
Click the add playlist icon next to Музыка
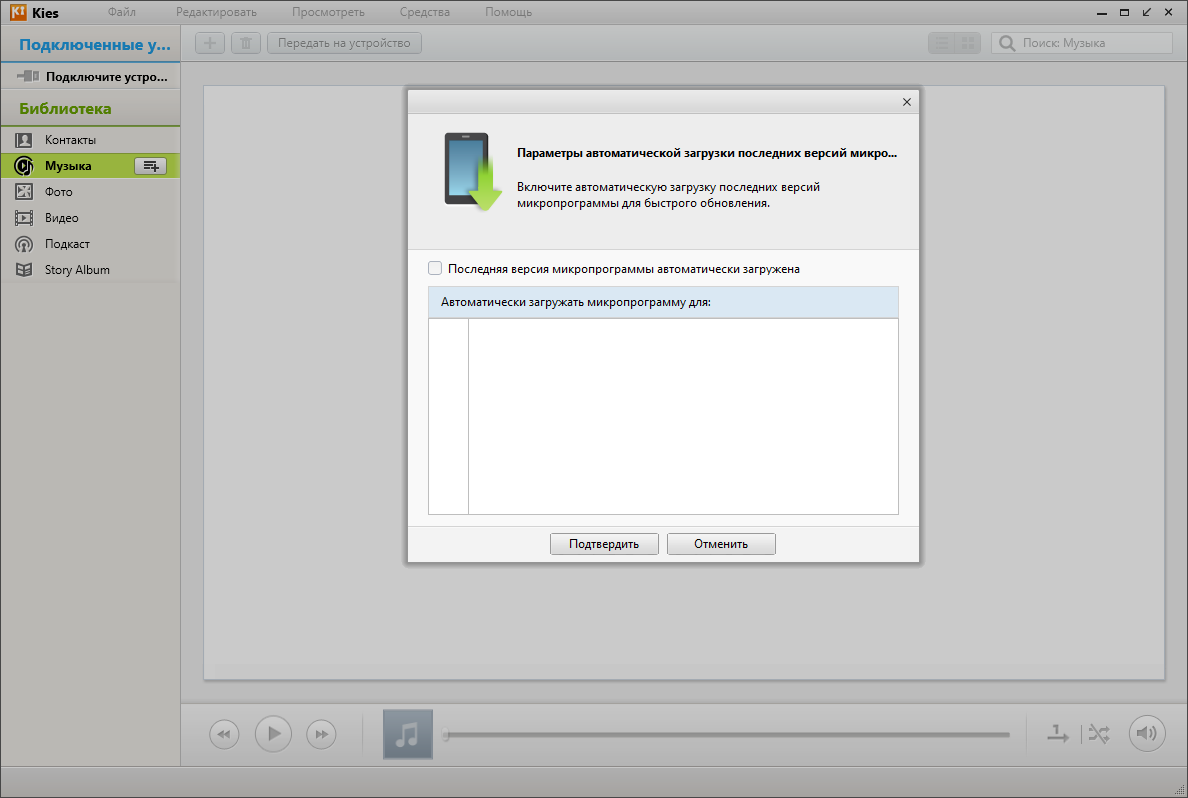click(x=150, y=166)
